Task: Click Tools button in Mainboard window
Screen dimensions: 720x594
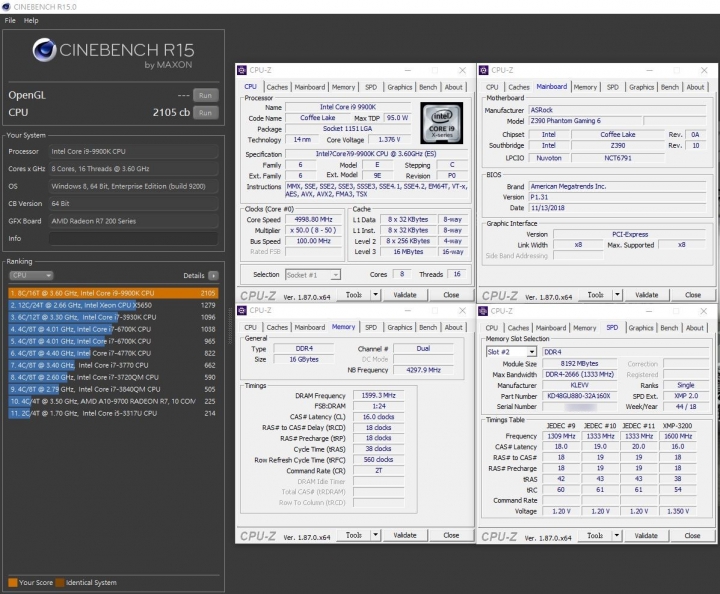Action: 595,295
